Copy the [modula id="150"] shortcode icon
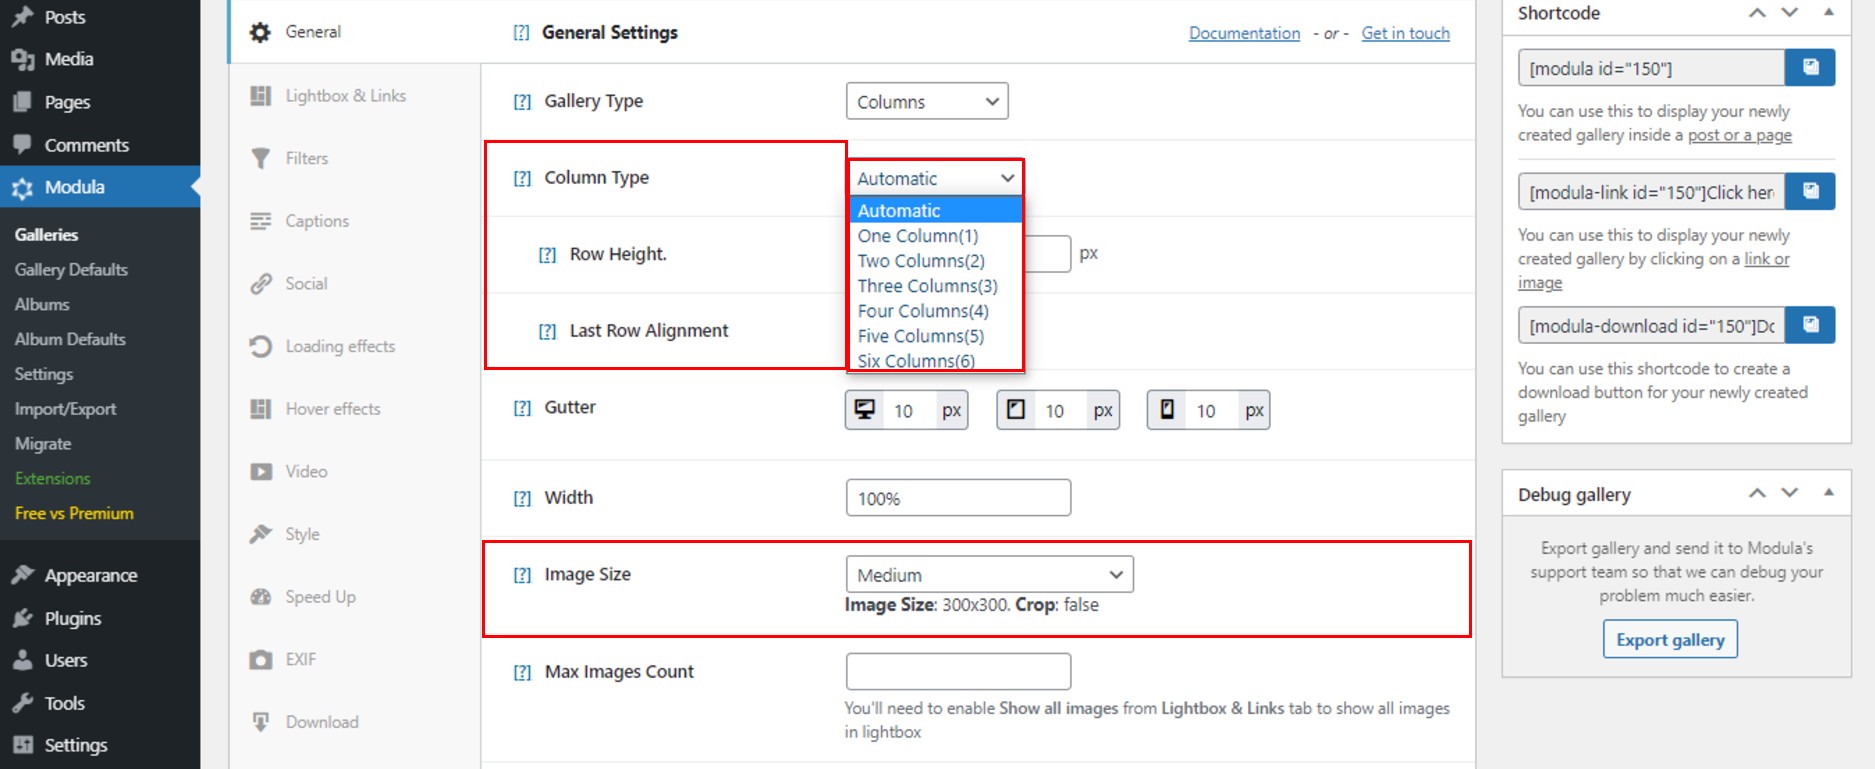 click(1810, 67)
